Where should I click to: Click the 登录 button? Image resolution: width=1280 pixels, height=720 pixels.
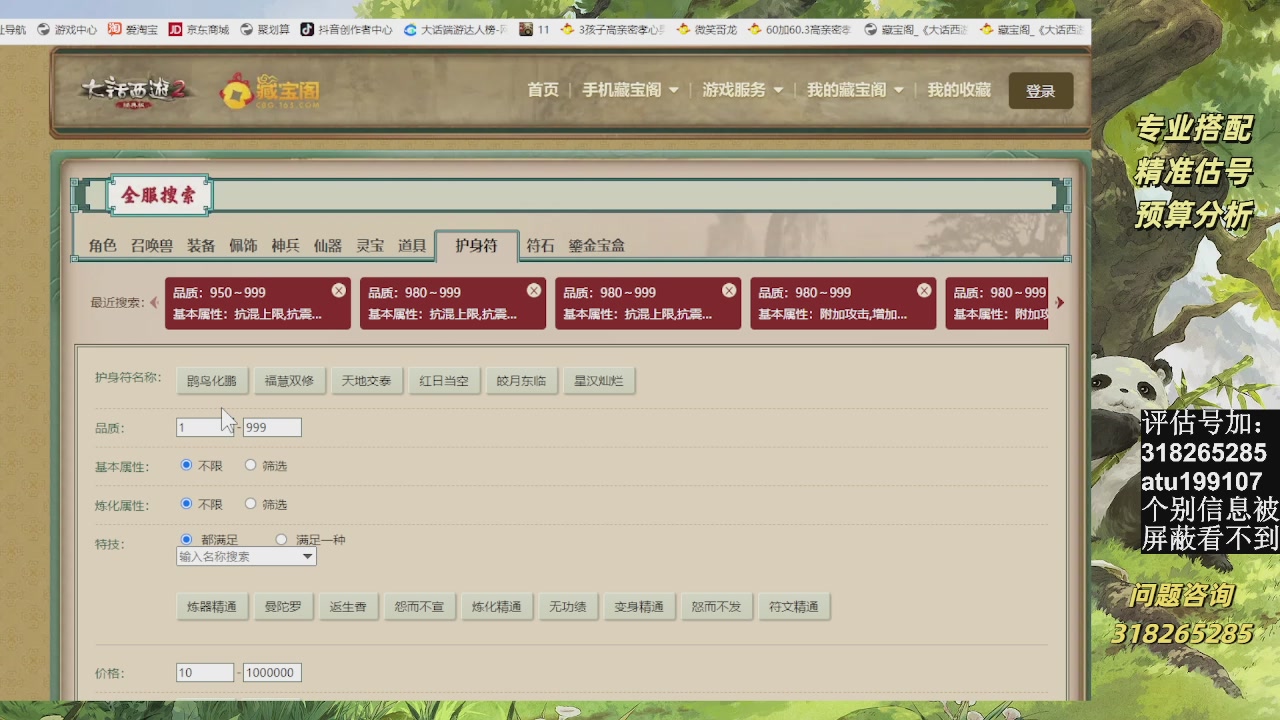1041,91
